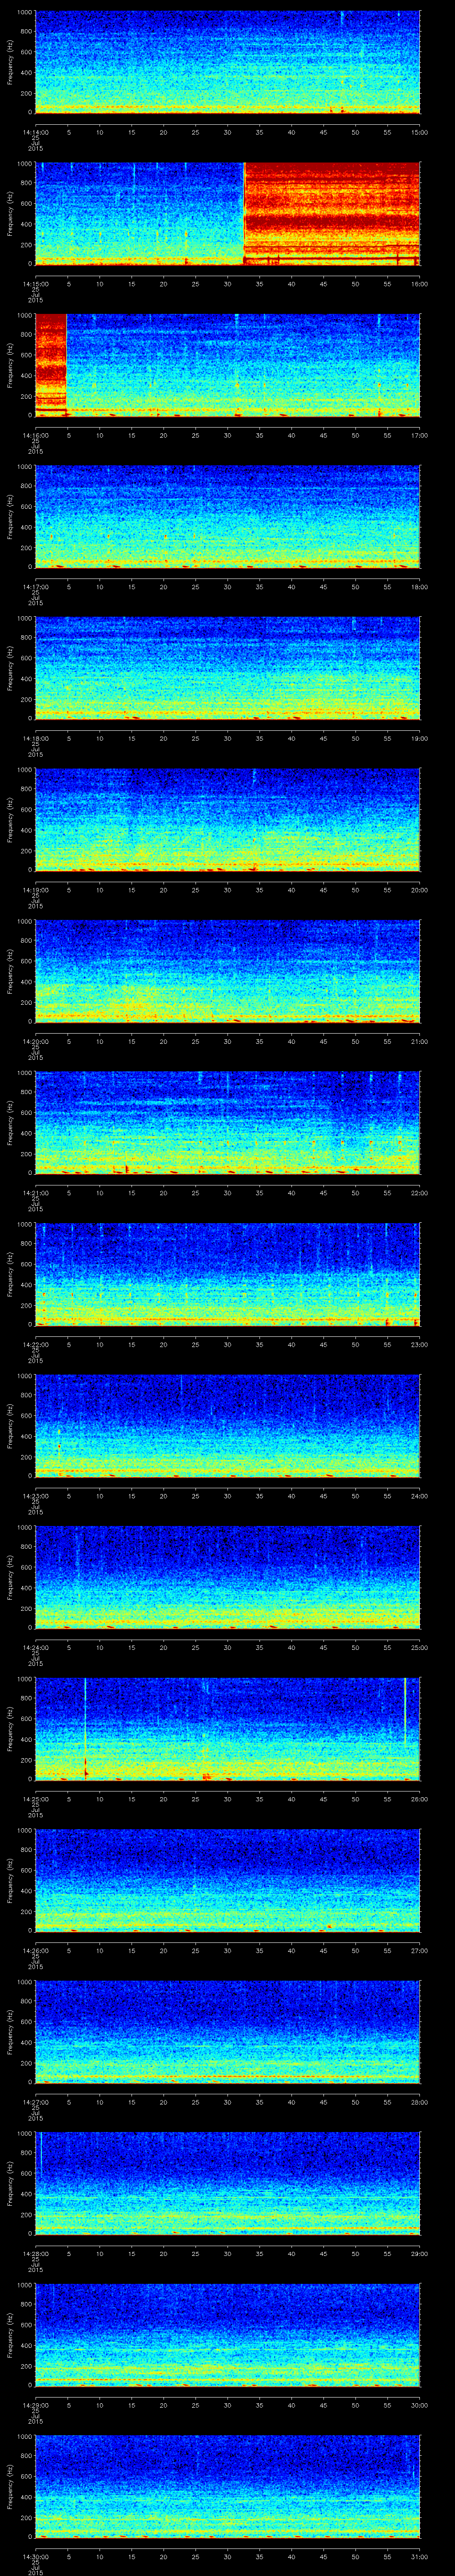The width and height of the screenshot is (455, 2576).
Task: Click the 14:25:00 start time label
Action: (x=35, y=1799)
